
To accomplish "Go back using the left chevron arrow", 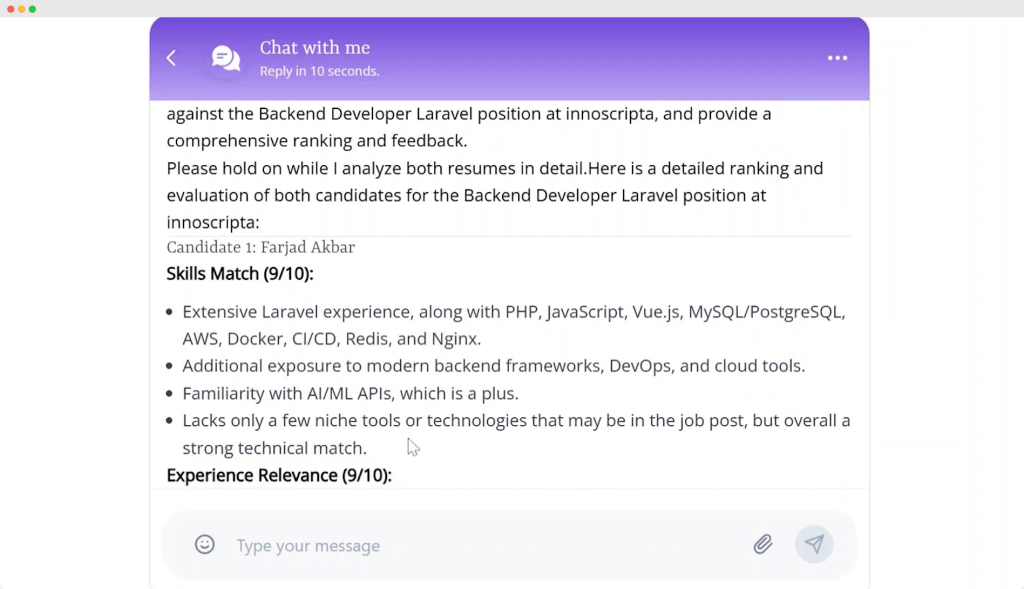I will (171, 58).
